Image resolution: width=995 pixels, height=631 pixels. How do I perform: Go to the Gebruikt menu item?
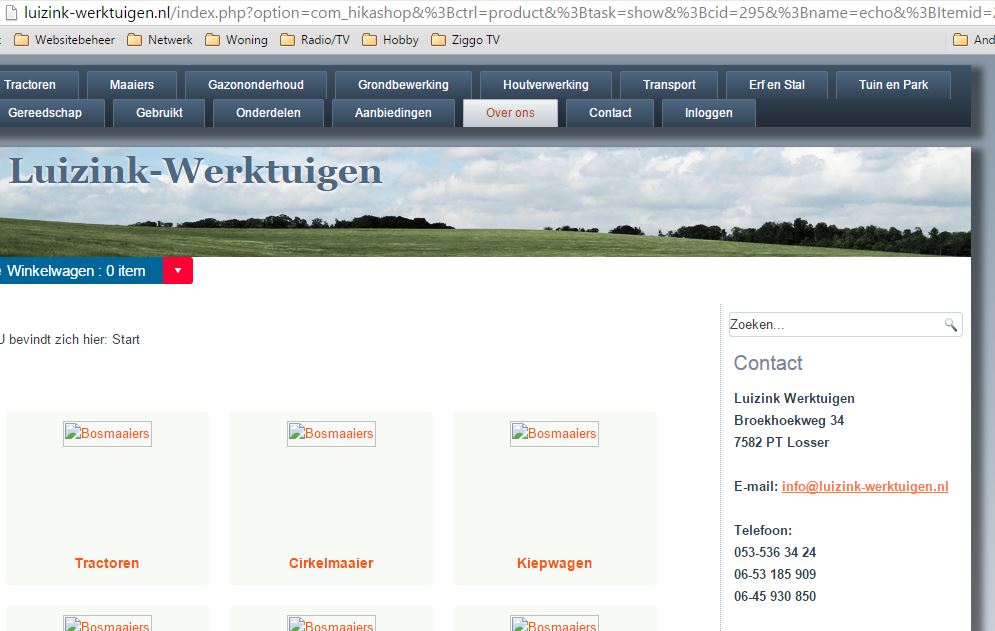pos(159,113)
